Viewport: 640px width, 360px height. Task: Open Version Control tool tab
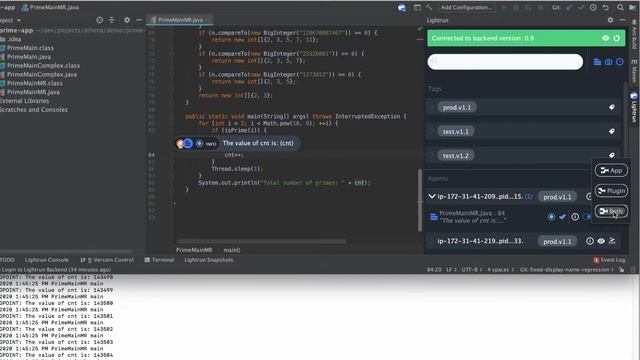pos(107,260)
